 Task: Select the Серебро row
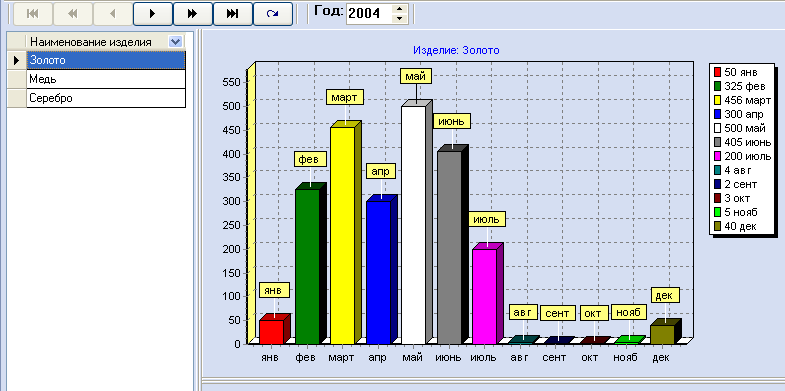point(106,98)
